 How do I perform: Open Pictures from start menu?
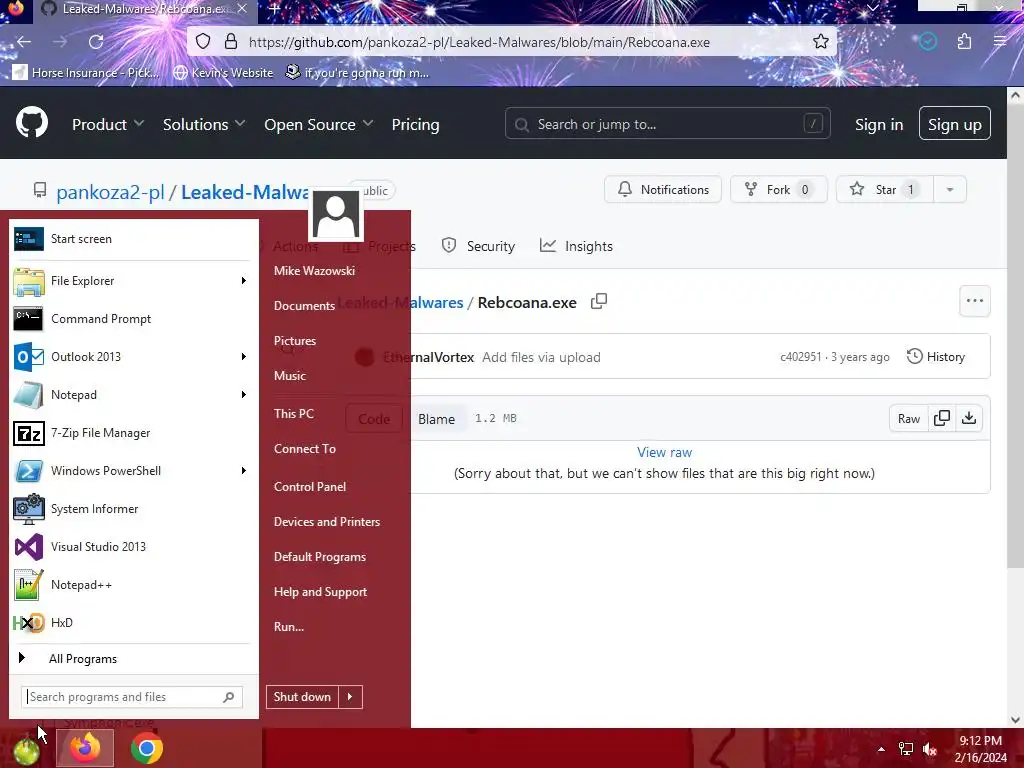(x=295, y=341)
